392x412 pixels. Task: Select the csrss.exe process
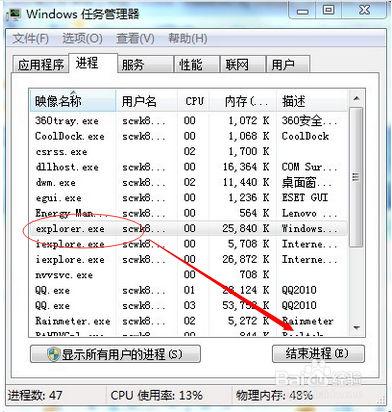189,151
